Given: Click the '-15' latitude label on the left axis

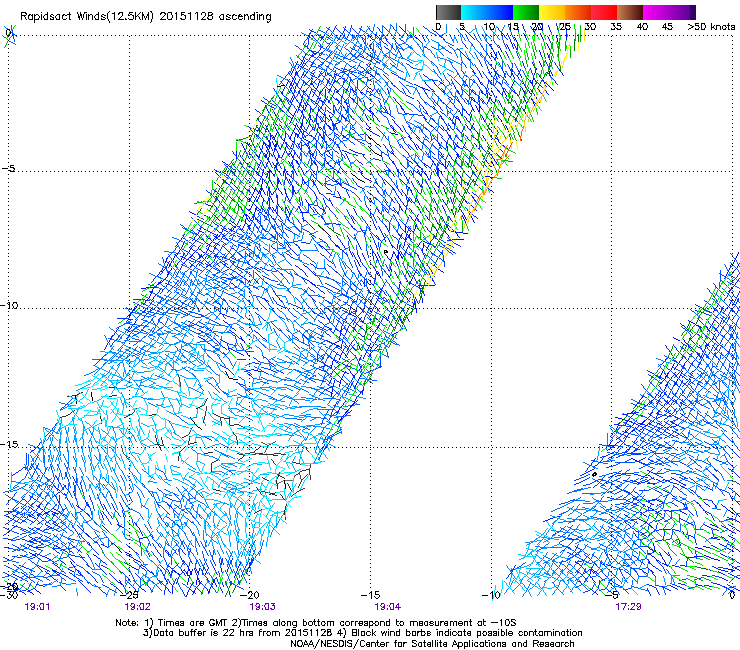Looking at the screenshot, I should click(x=9, y=444).
